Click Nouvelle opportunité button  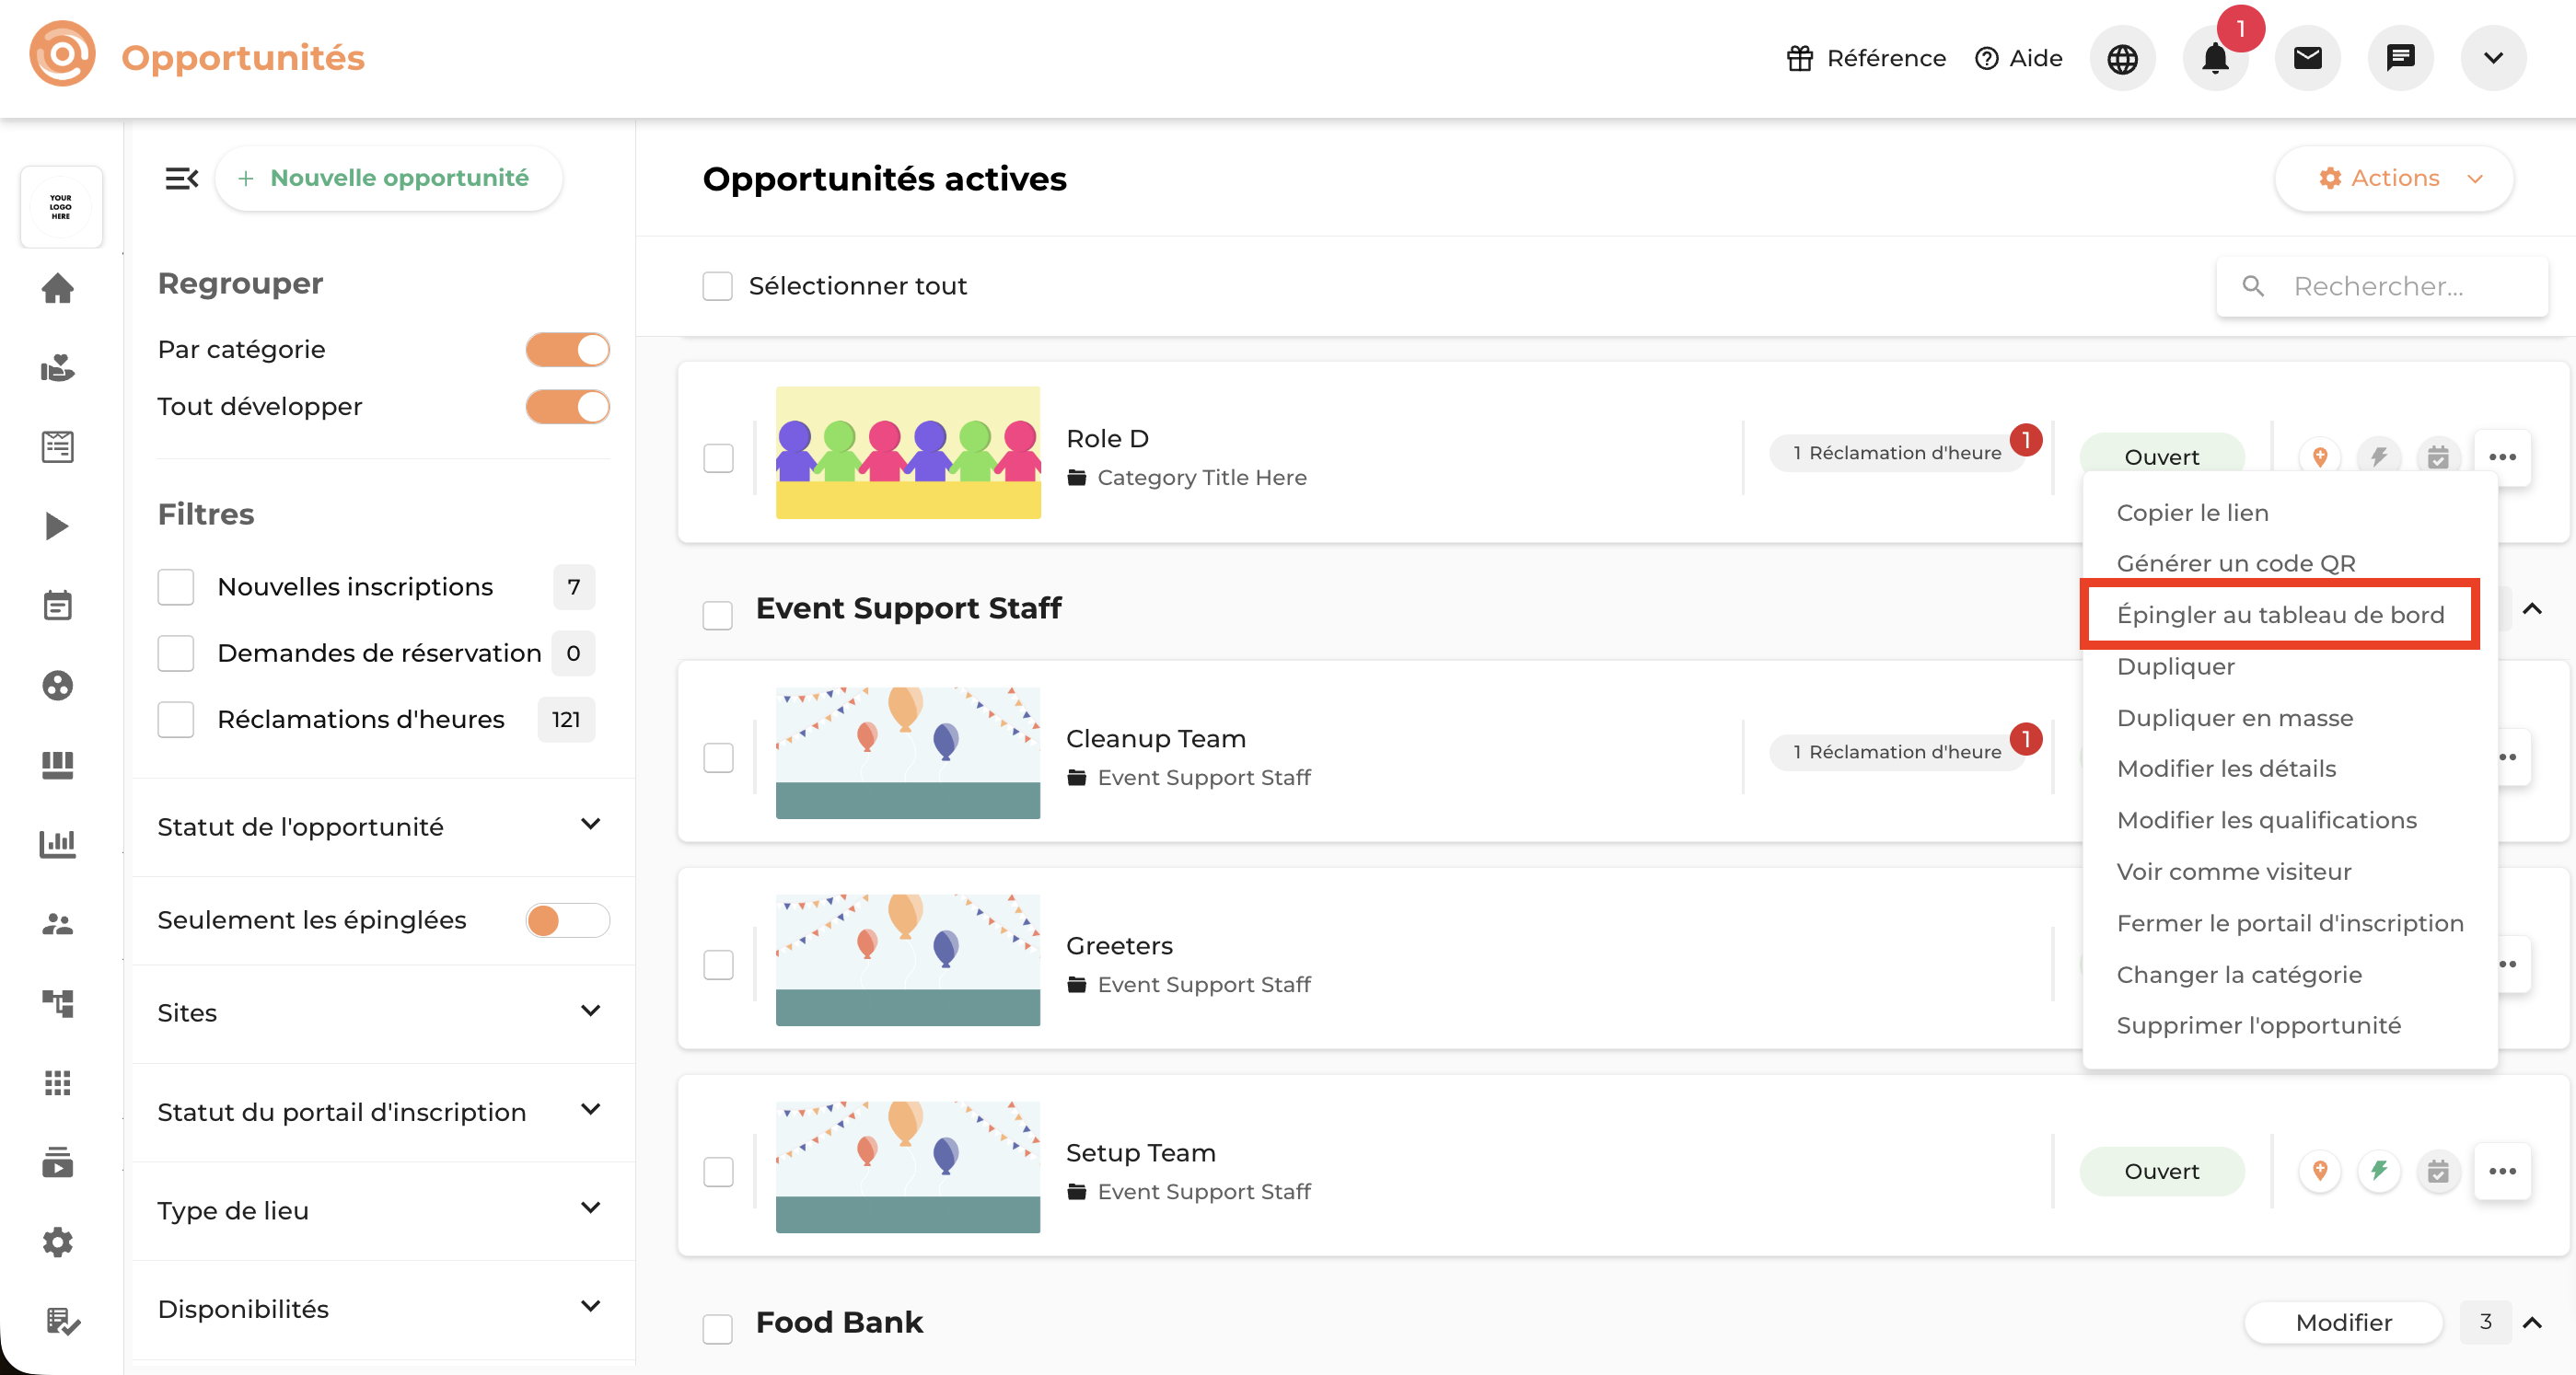pos(388,178)
